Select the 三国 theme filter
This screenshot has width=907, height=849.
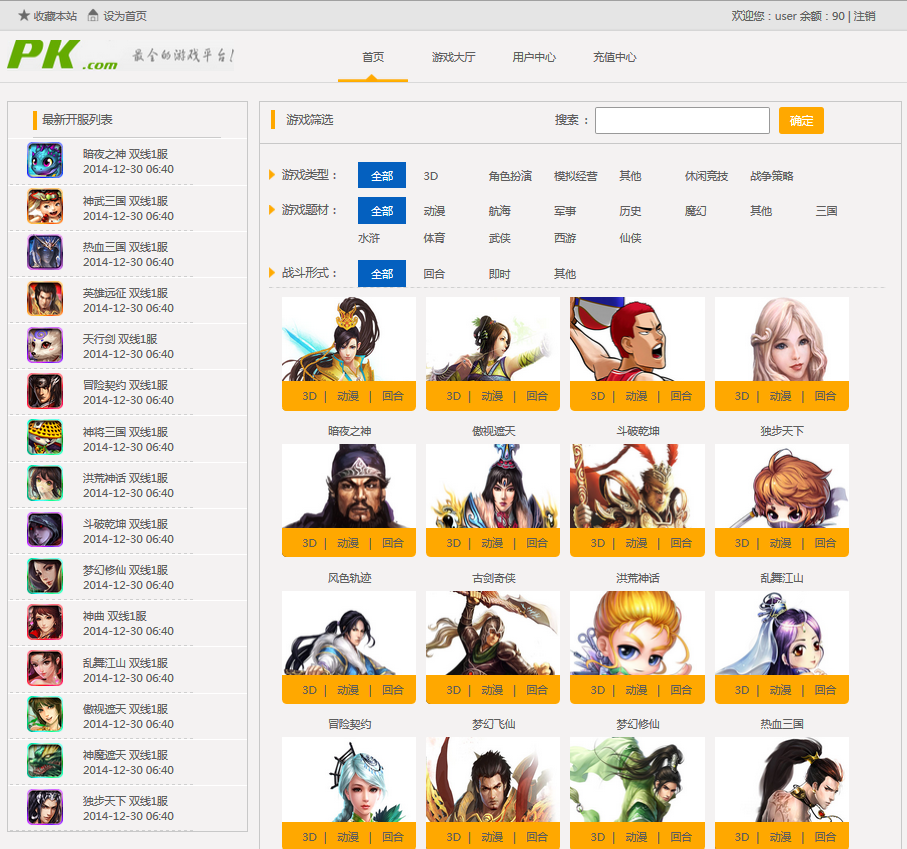(827, 211)
